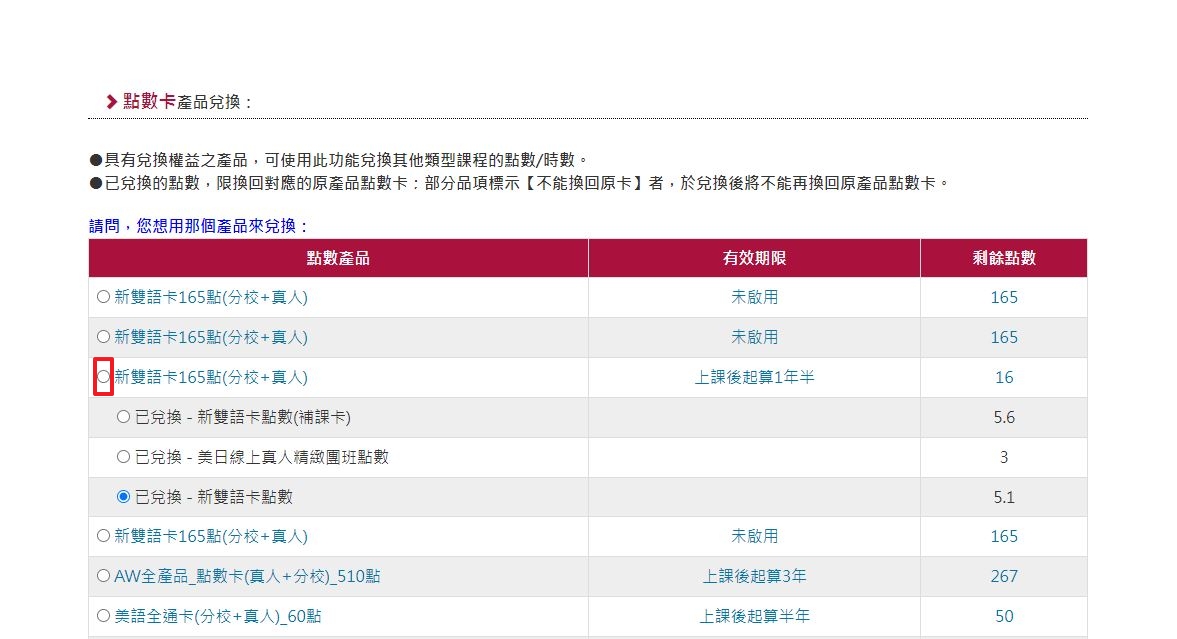Pick the AW全產品_點數卡(真人+分校)_510點 radio option
Screen dimensions: 1177x639
pos(104,576)
